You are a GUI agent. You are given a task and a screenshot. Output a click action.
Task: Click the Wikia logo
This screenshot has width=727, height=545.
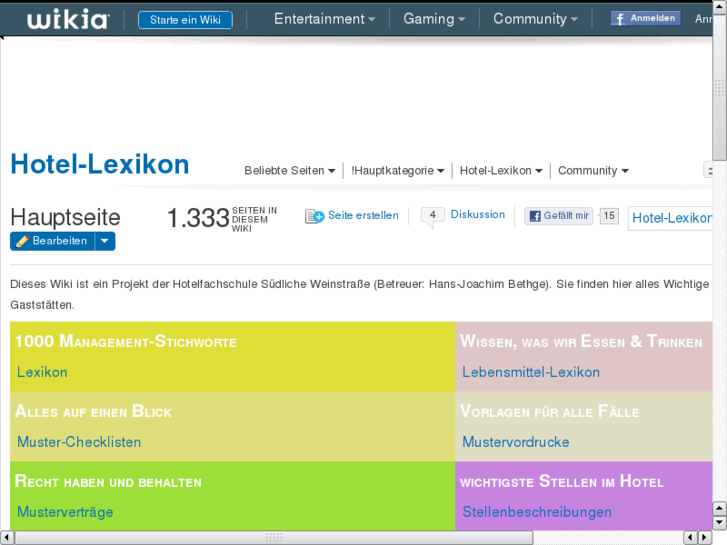(x=68, y=19)
